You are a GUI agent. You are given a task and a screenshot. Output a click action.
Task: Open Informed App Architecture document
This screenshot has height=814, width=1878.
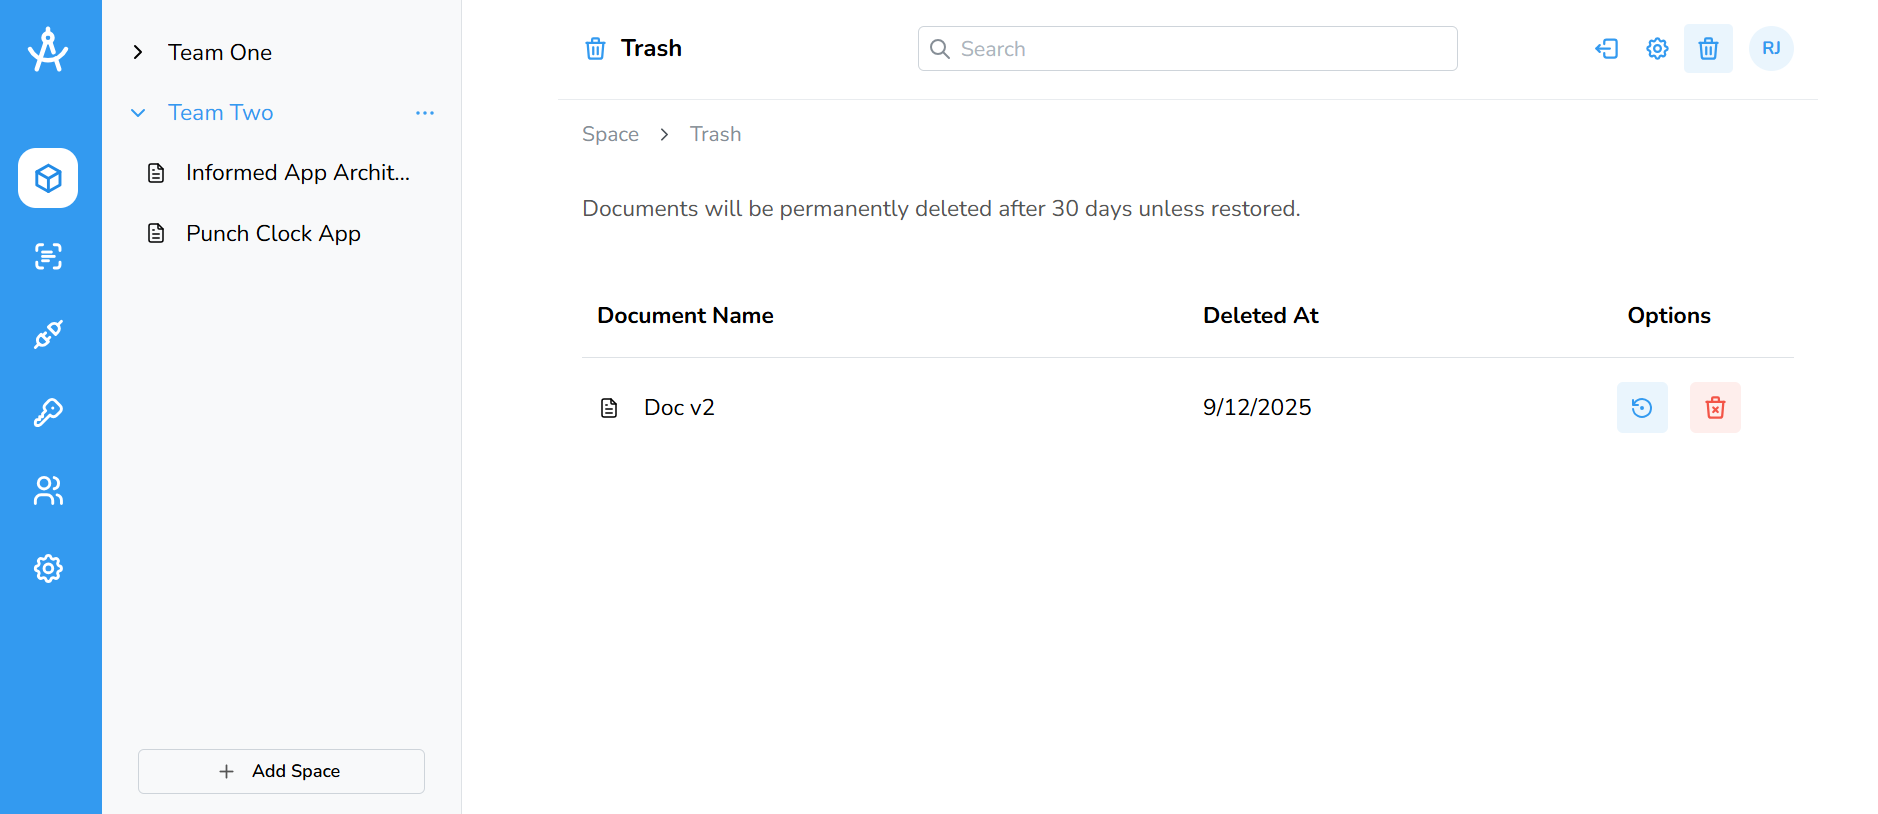point(297,173)
